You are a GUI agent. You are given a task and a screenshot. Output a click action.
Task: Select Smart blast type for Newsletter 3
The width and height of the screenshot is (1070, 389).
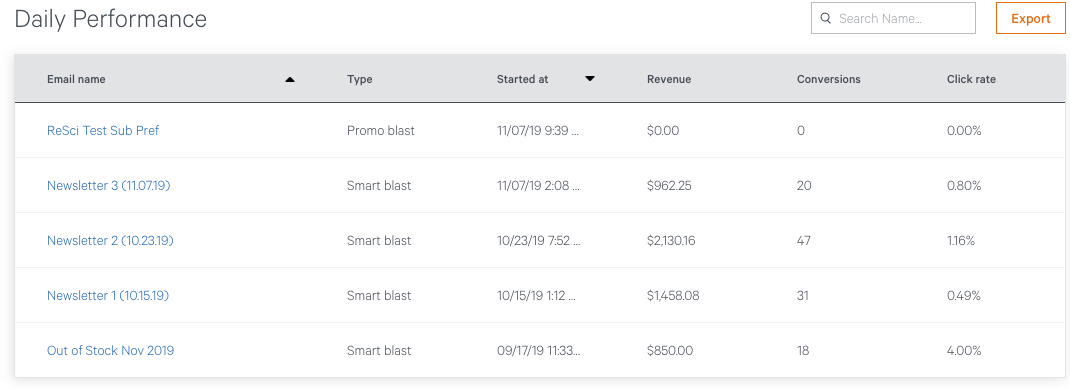[379, 186]
